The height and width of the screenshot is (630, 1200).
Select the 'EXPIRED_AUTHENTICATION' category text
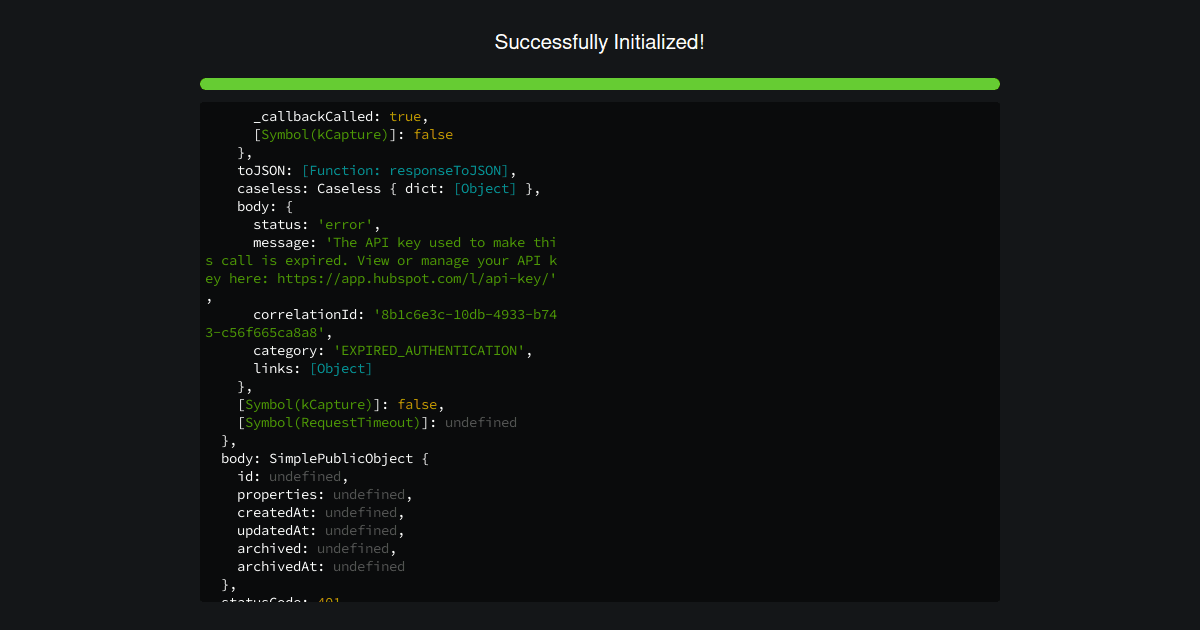pos(427,350)
